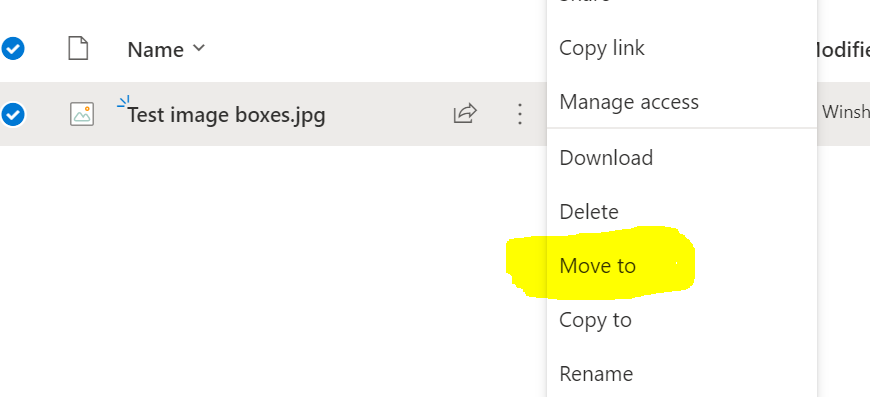Uncheck the select-all checkbox in the header
The width and height of the screenshot is (870, 397).
coord(12,48)
